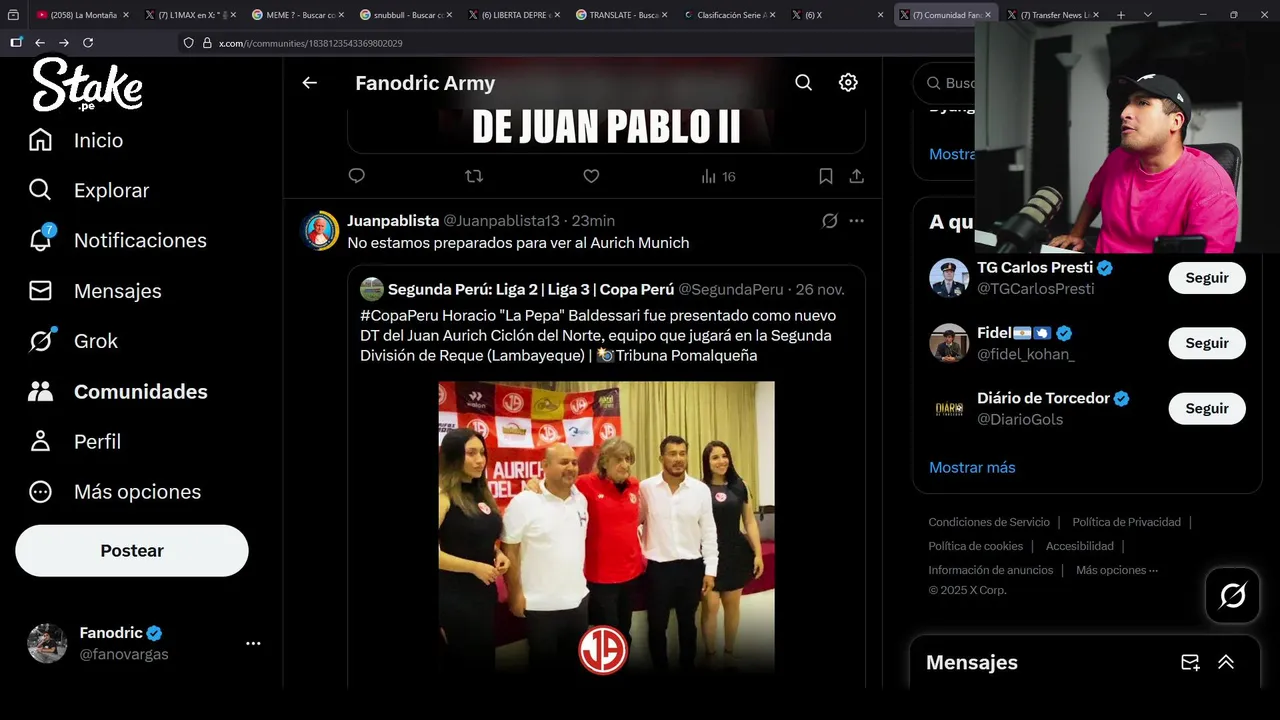Click Grok icon on Juanpablista post
The width and height of the screenshot is (1280, 720).
(x=829, y=221)
